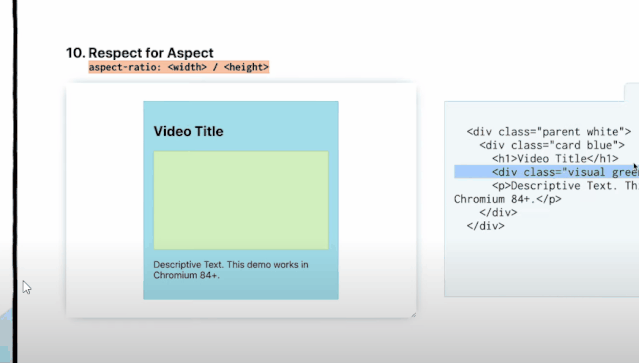Click the resize handle of the demo box
Image resolution: width=639 pixels, height=363 pixels.
413,315
